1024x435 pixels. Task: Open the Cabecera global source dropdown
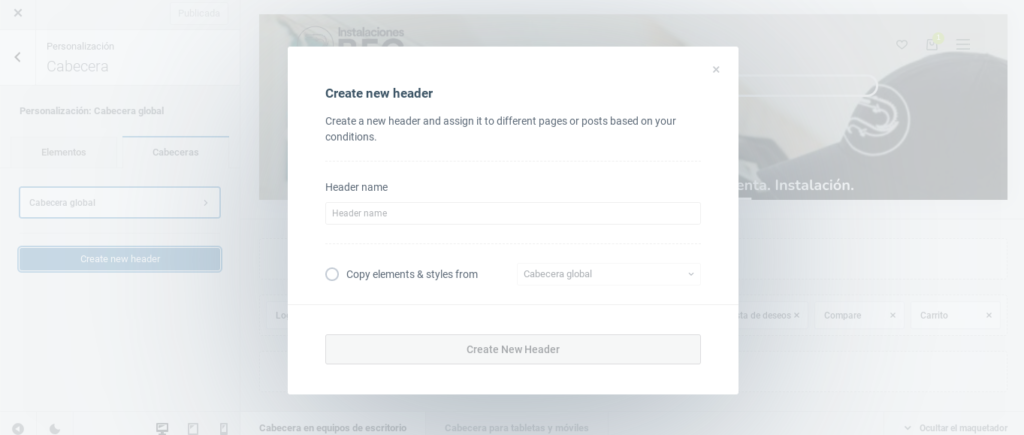click(x=609, y=274)
